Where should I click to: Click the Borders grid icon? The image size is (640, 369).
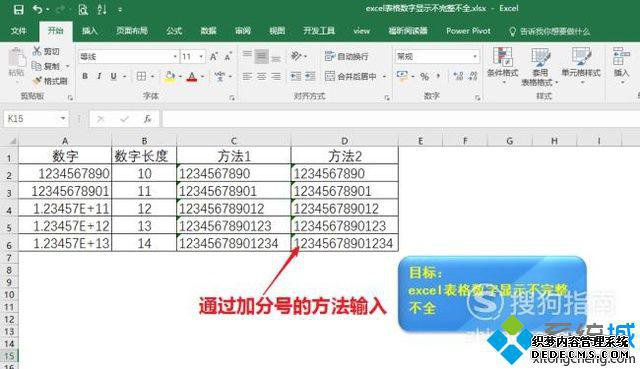coord(141,76)
